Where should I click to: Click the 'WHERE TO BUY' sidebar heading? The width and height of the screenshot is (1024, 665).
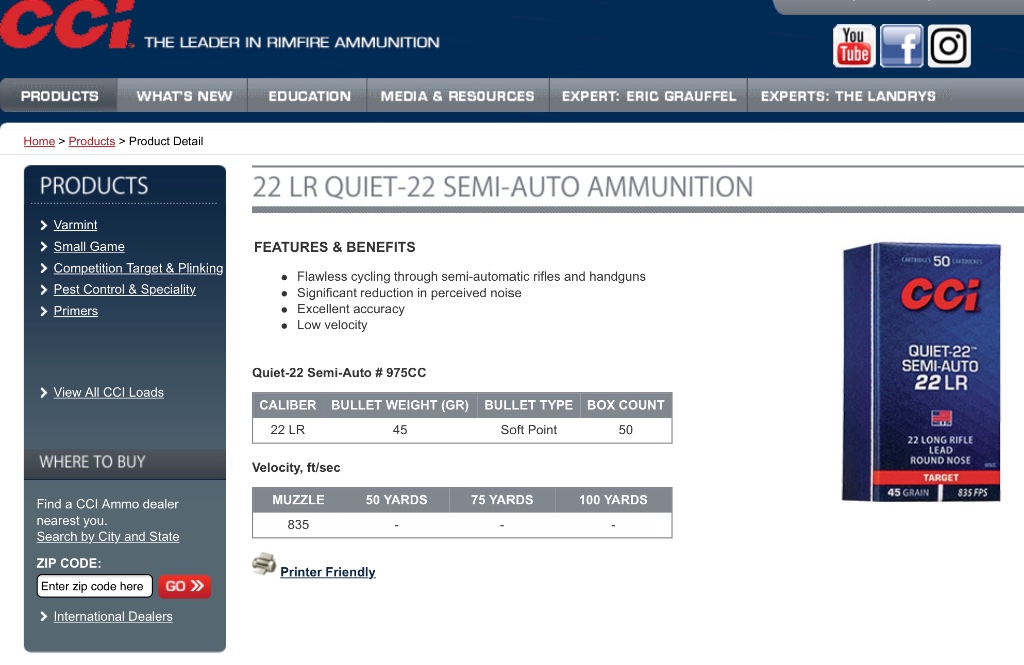click(x=92, y=462)
